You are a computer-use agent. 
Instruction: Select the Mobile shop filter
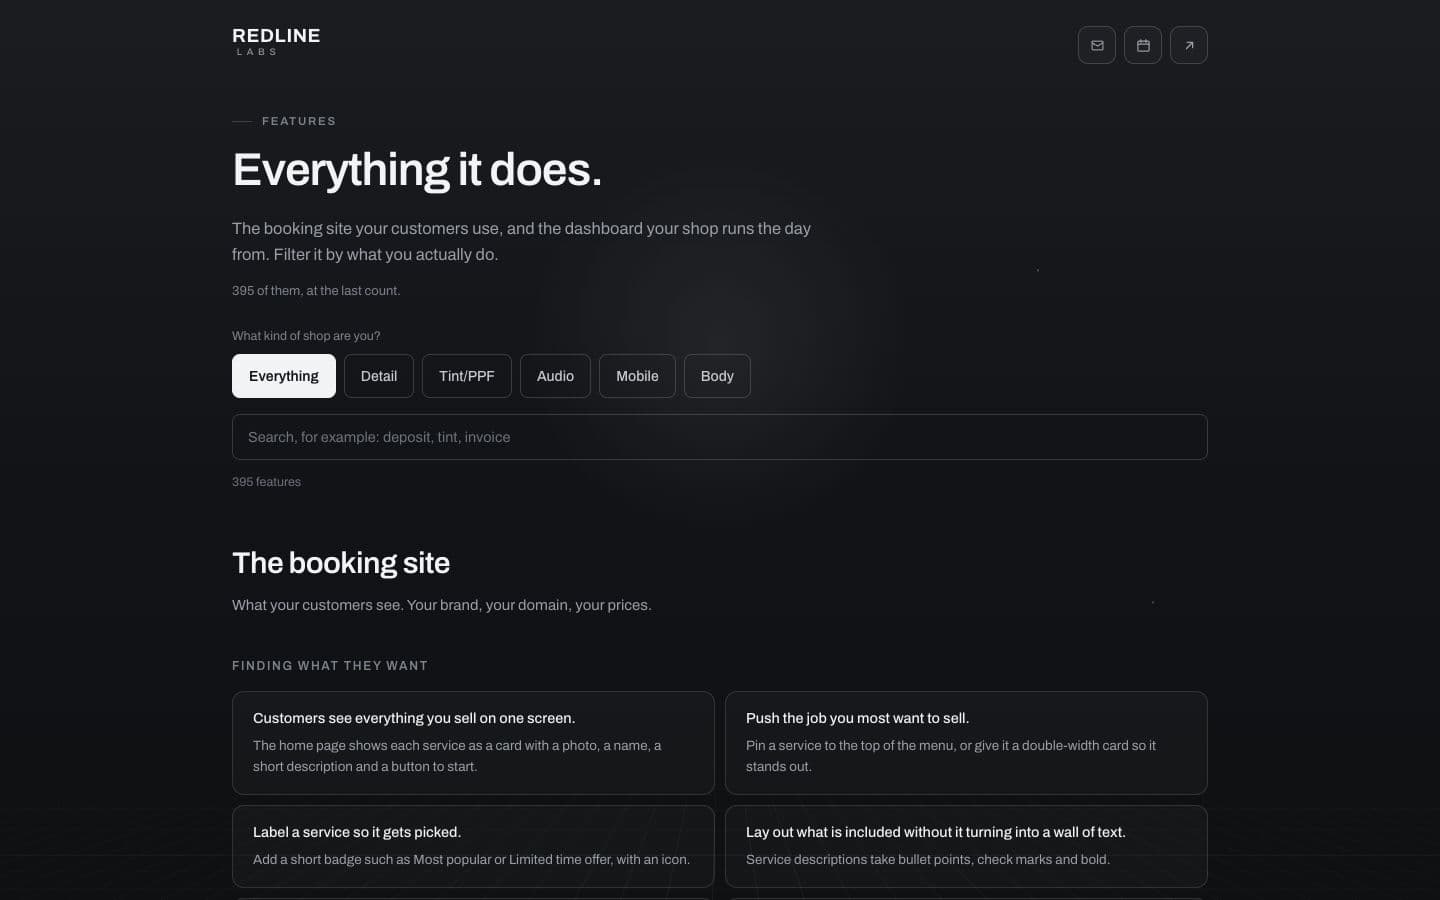tap(637, 376)
